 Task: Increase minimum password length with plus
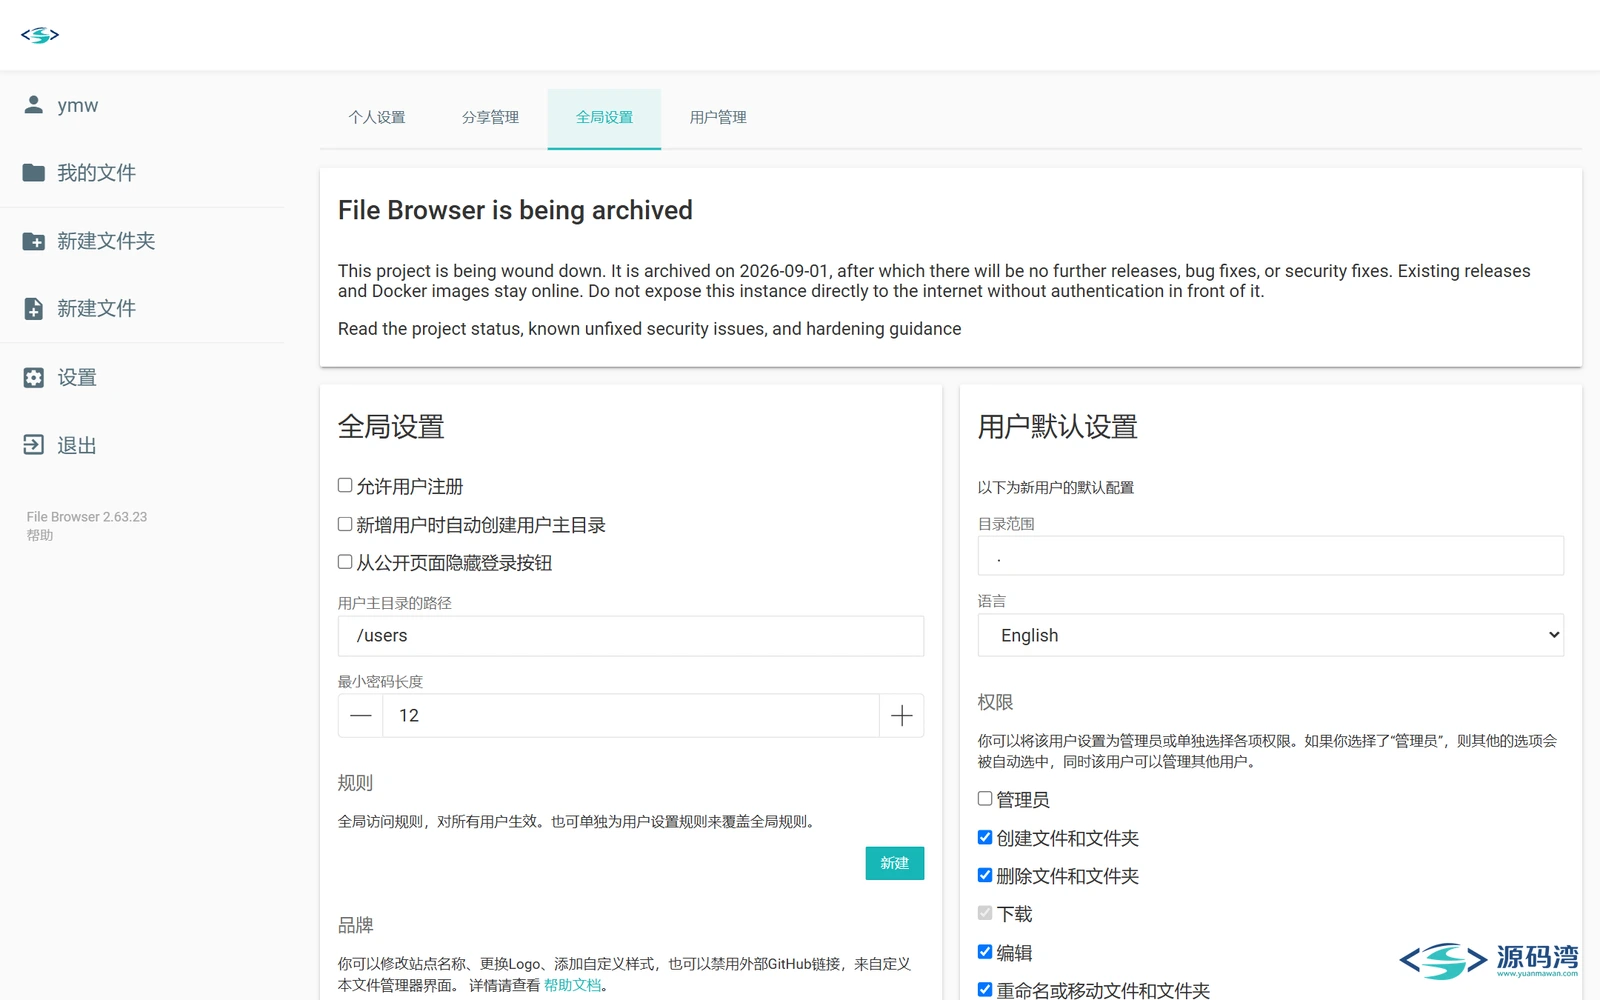[x=901, y=716]
